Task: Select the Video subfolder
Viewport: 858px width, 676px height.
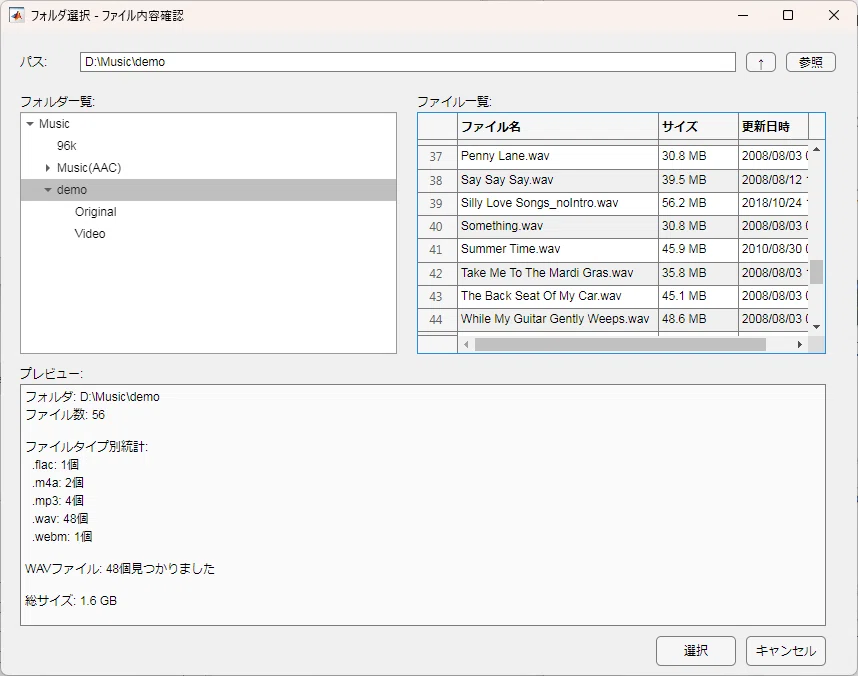Action: coord(90,234)
